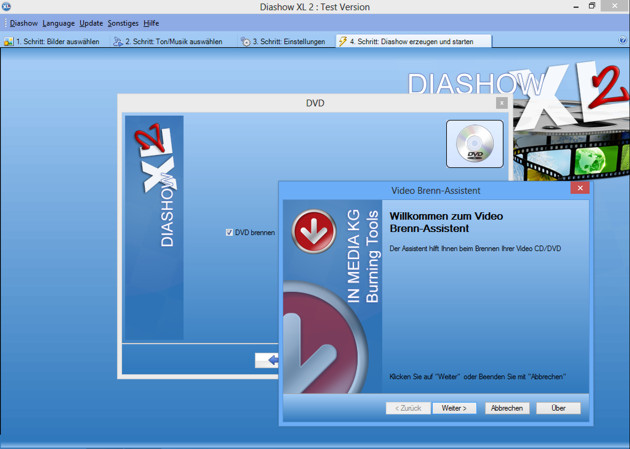Click the help icon beside the step tabs

tap(622, 40)
